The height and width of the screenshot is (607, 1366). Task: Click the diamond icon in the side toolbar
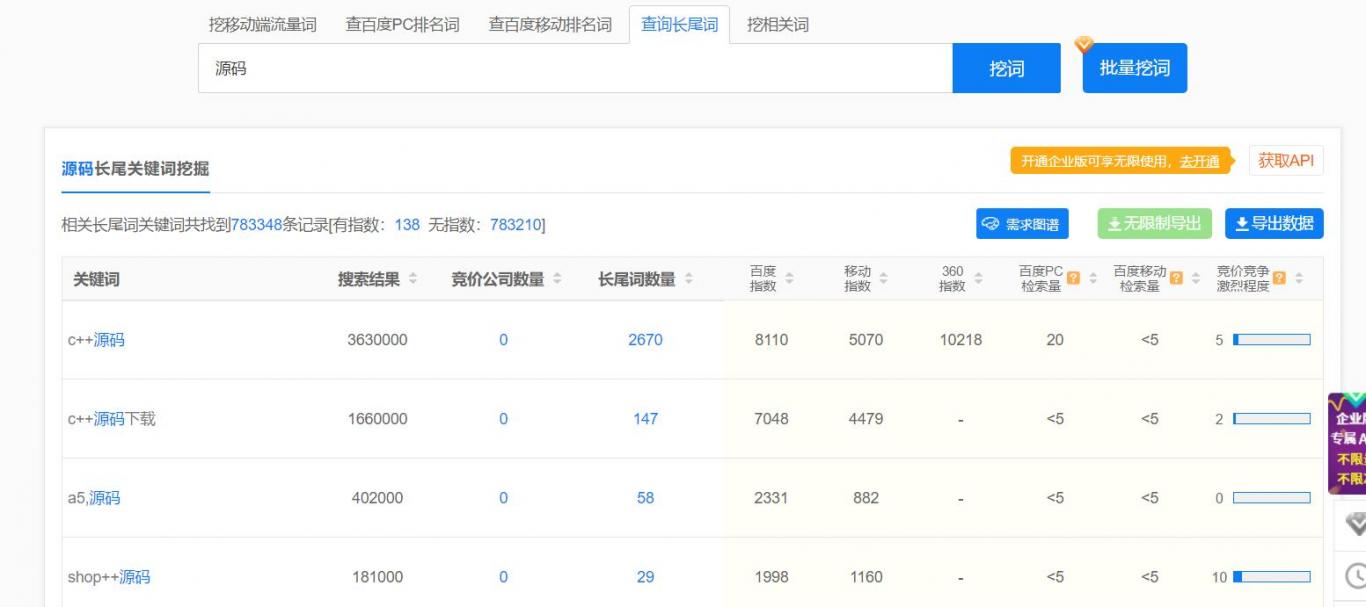tap(1355, 524)
